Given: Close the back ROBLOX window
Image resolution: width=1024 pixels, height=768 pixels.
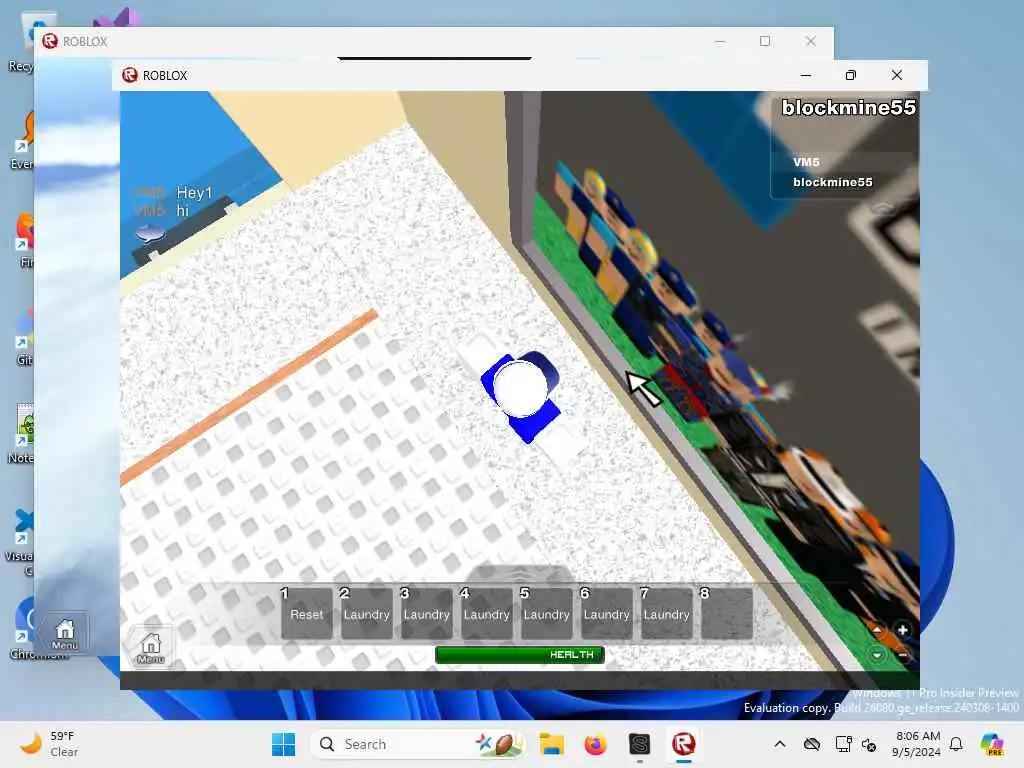Looking at the screenshot, I should click(x=810, y=41).
